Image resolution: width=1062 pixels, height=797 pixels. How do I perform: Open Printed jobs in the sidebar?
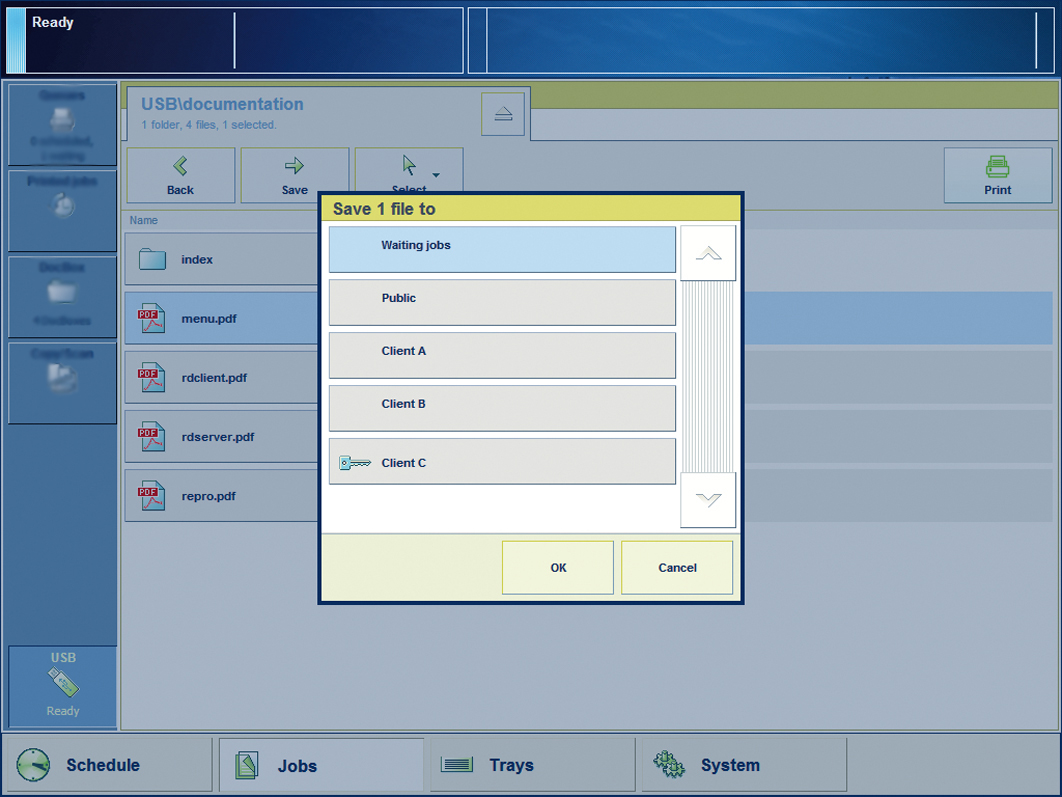point(63,210)
